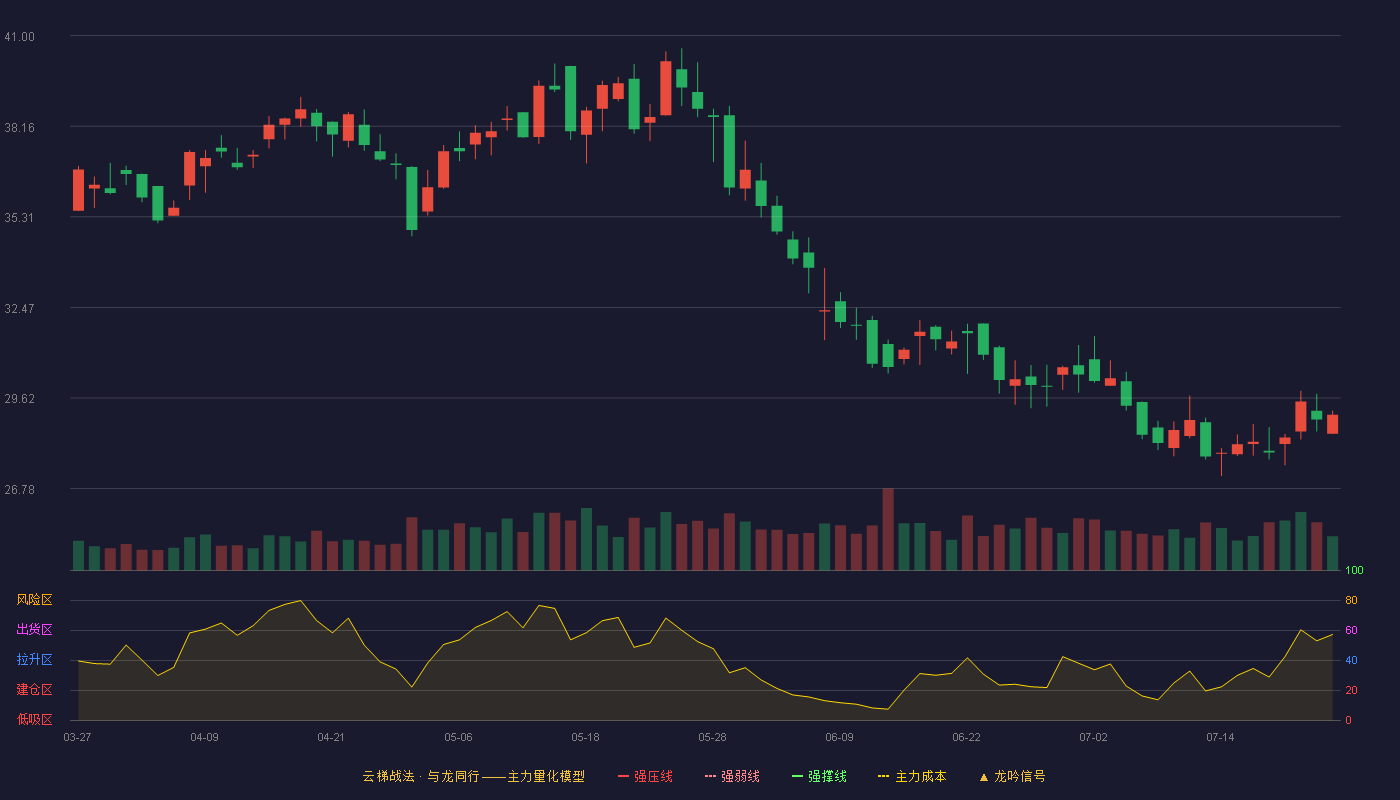The height and width of the screenshot is (800, 1400).
Task: Click the 07-02 date label
Action: point(1093,737)
